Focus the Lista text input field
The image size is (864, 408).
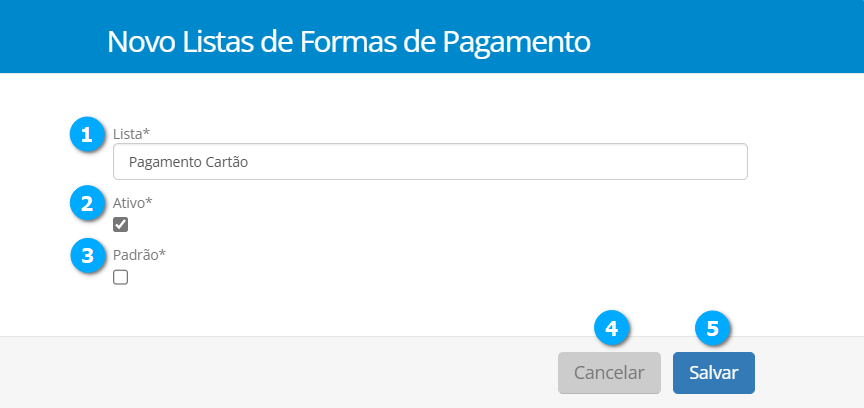point(430,162)
